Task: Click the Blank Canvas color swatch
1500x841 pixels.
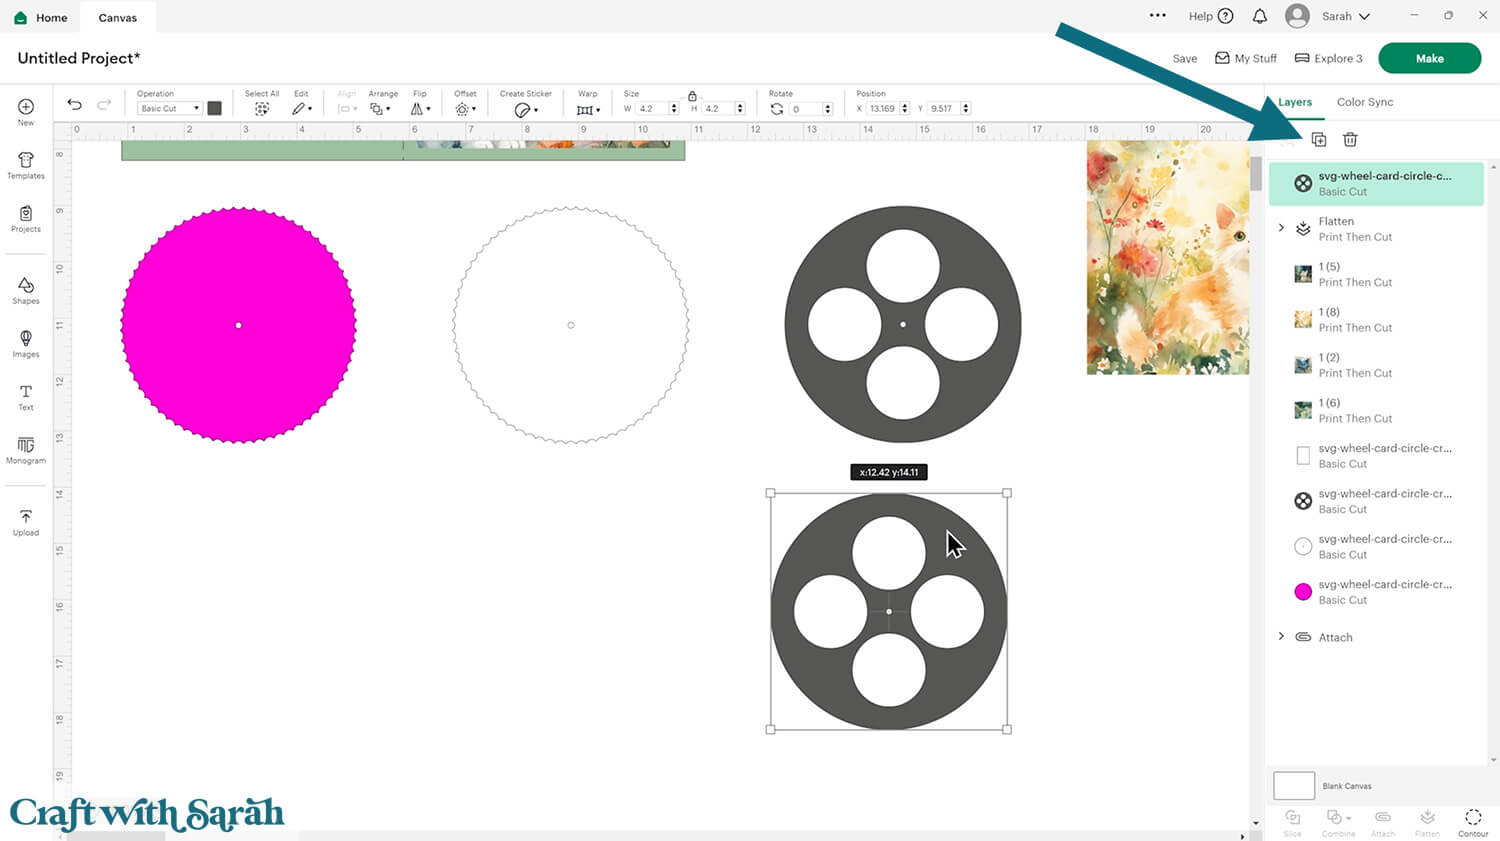Action: pos(1294,785)
